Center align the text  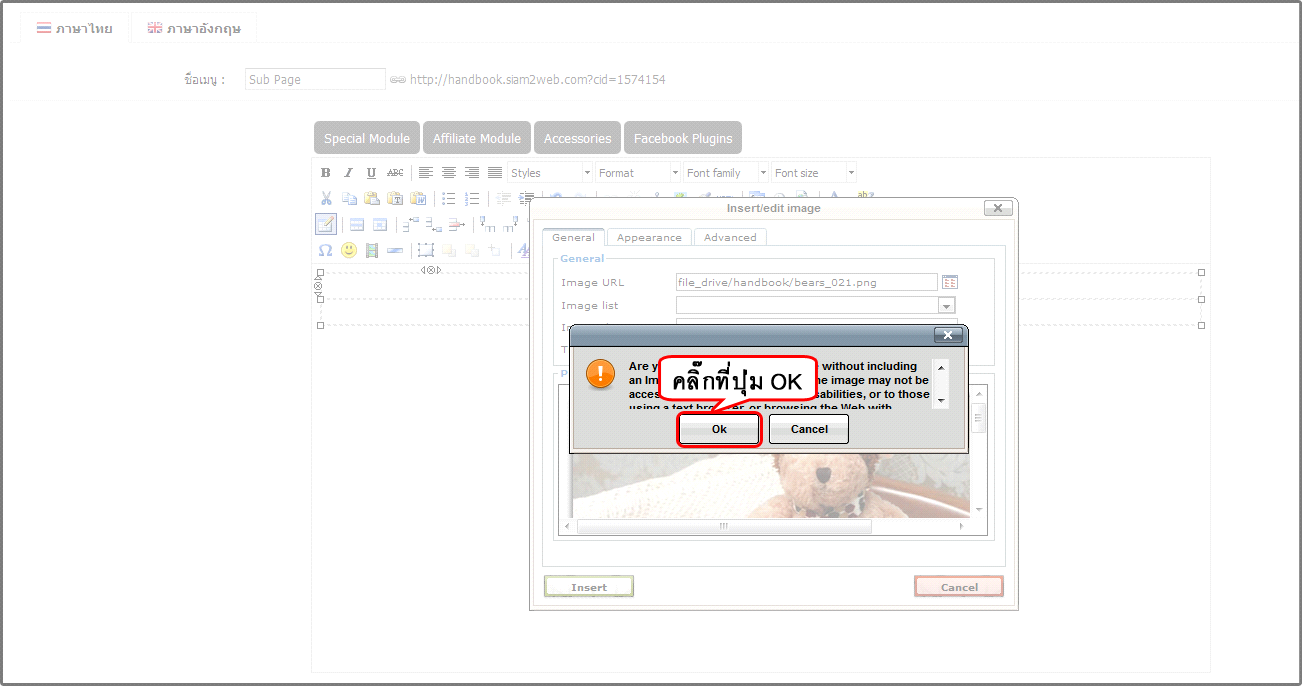[449, 173]
